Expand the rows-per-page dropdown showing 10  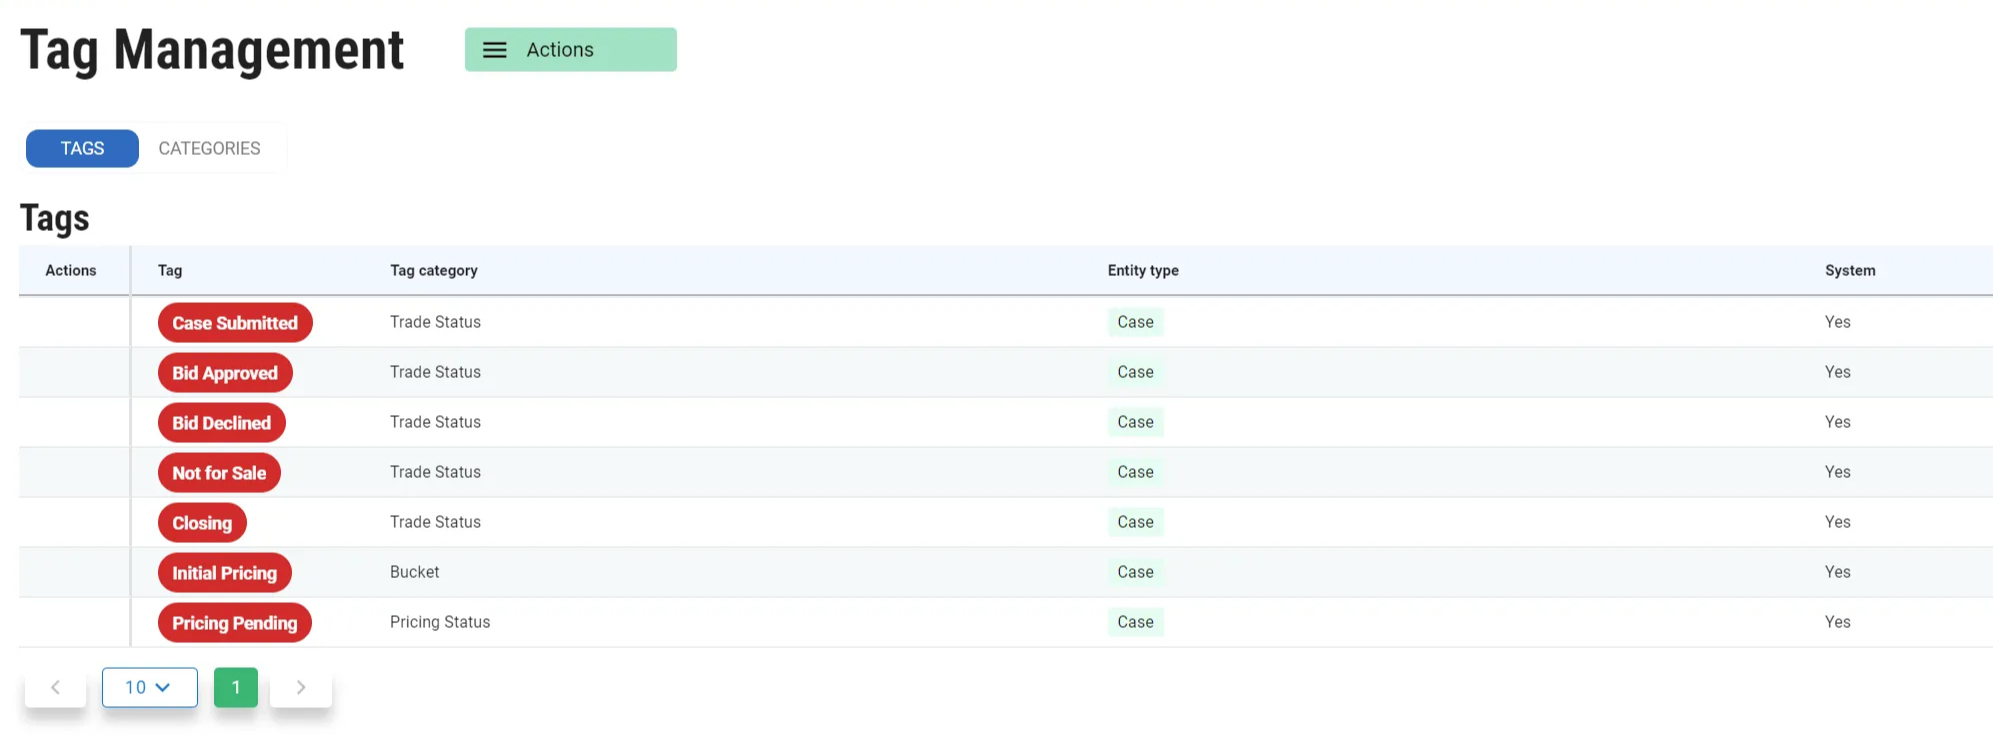pyautogui.click(x=149, y=687)
